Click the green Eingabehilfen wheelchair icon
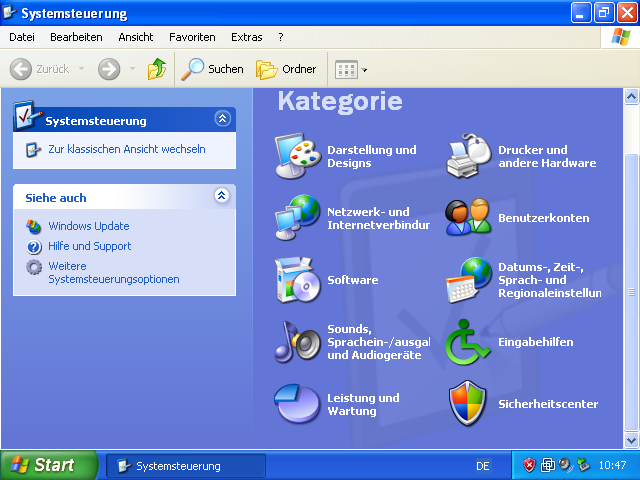 [x=468, y=342]
